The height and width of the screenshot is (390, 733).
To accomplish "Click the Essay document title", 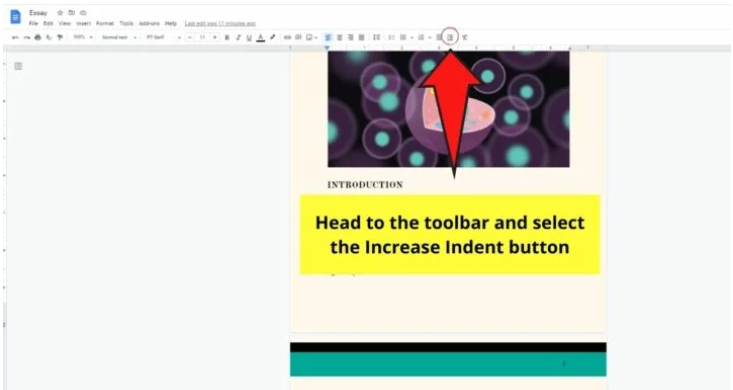I will point(38,13).
